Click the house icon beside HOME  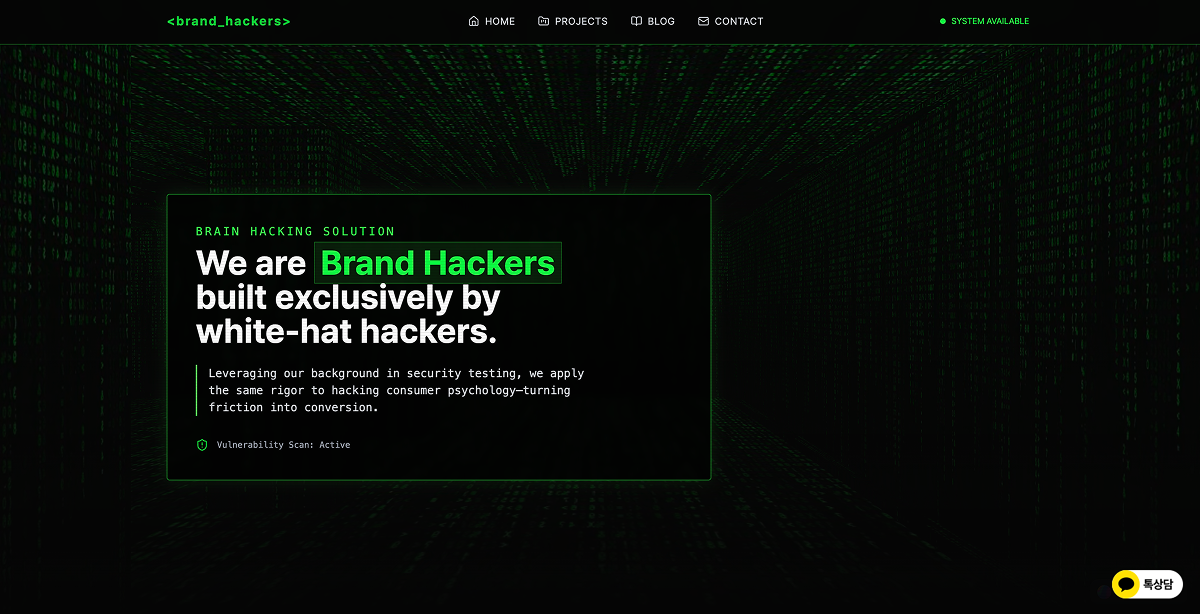pos(474,21)
